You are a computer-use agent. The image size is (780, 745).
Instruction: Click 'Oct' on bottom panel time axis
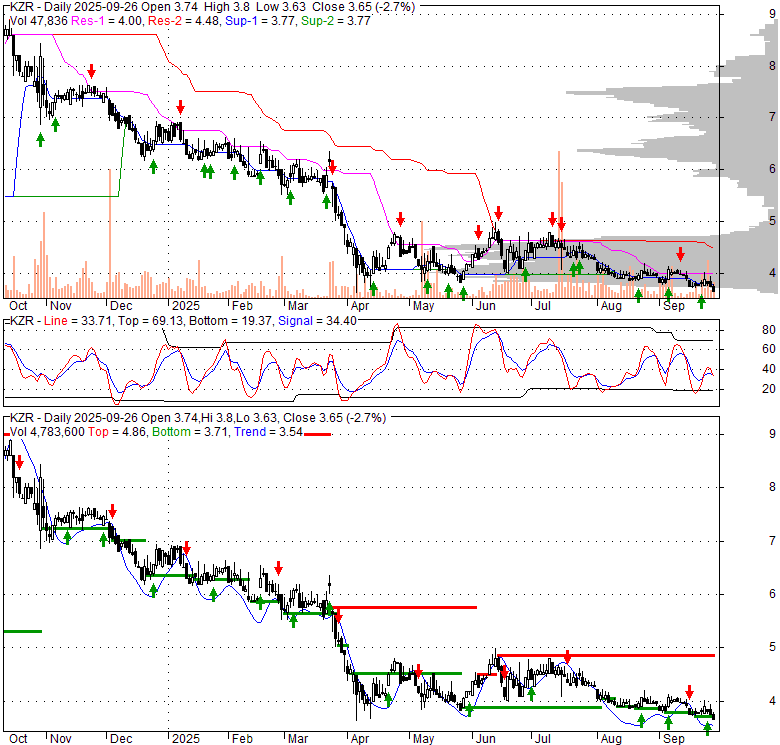click(18, 739)
